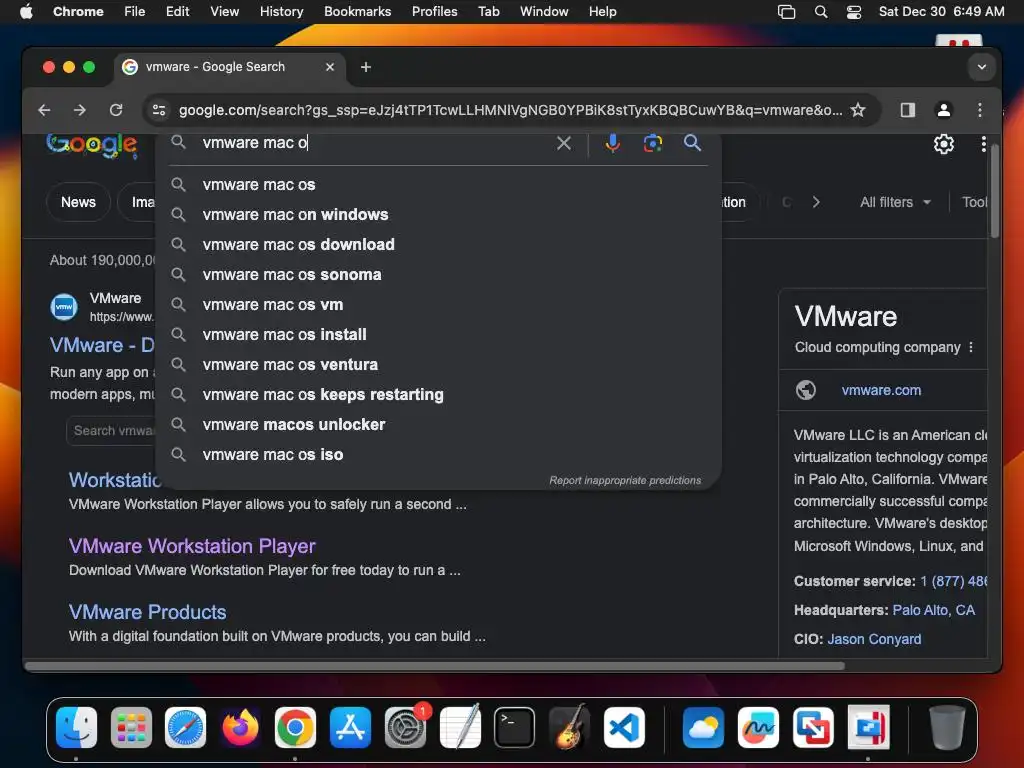Viewport: 1024px width, 768px height.
Task: Click the vertical page scrollbar
Action: pyautogui.click(x=994, y=191)
